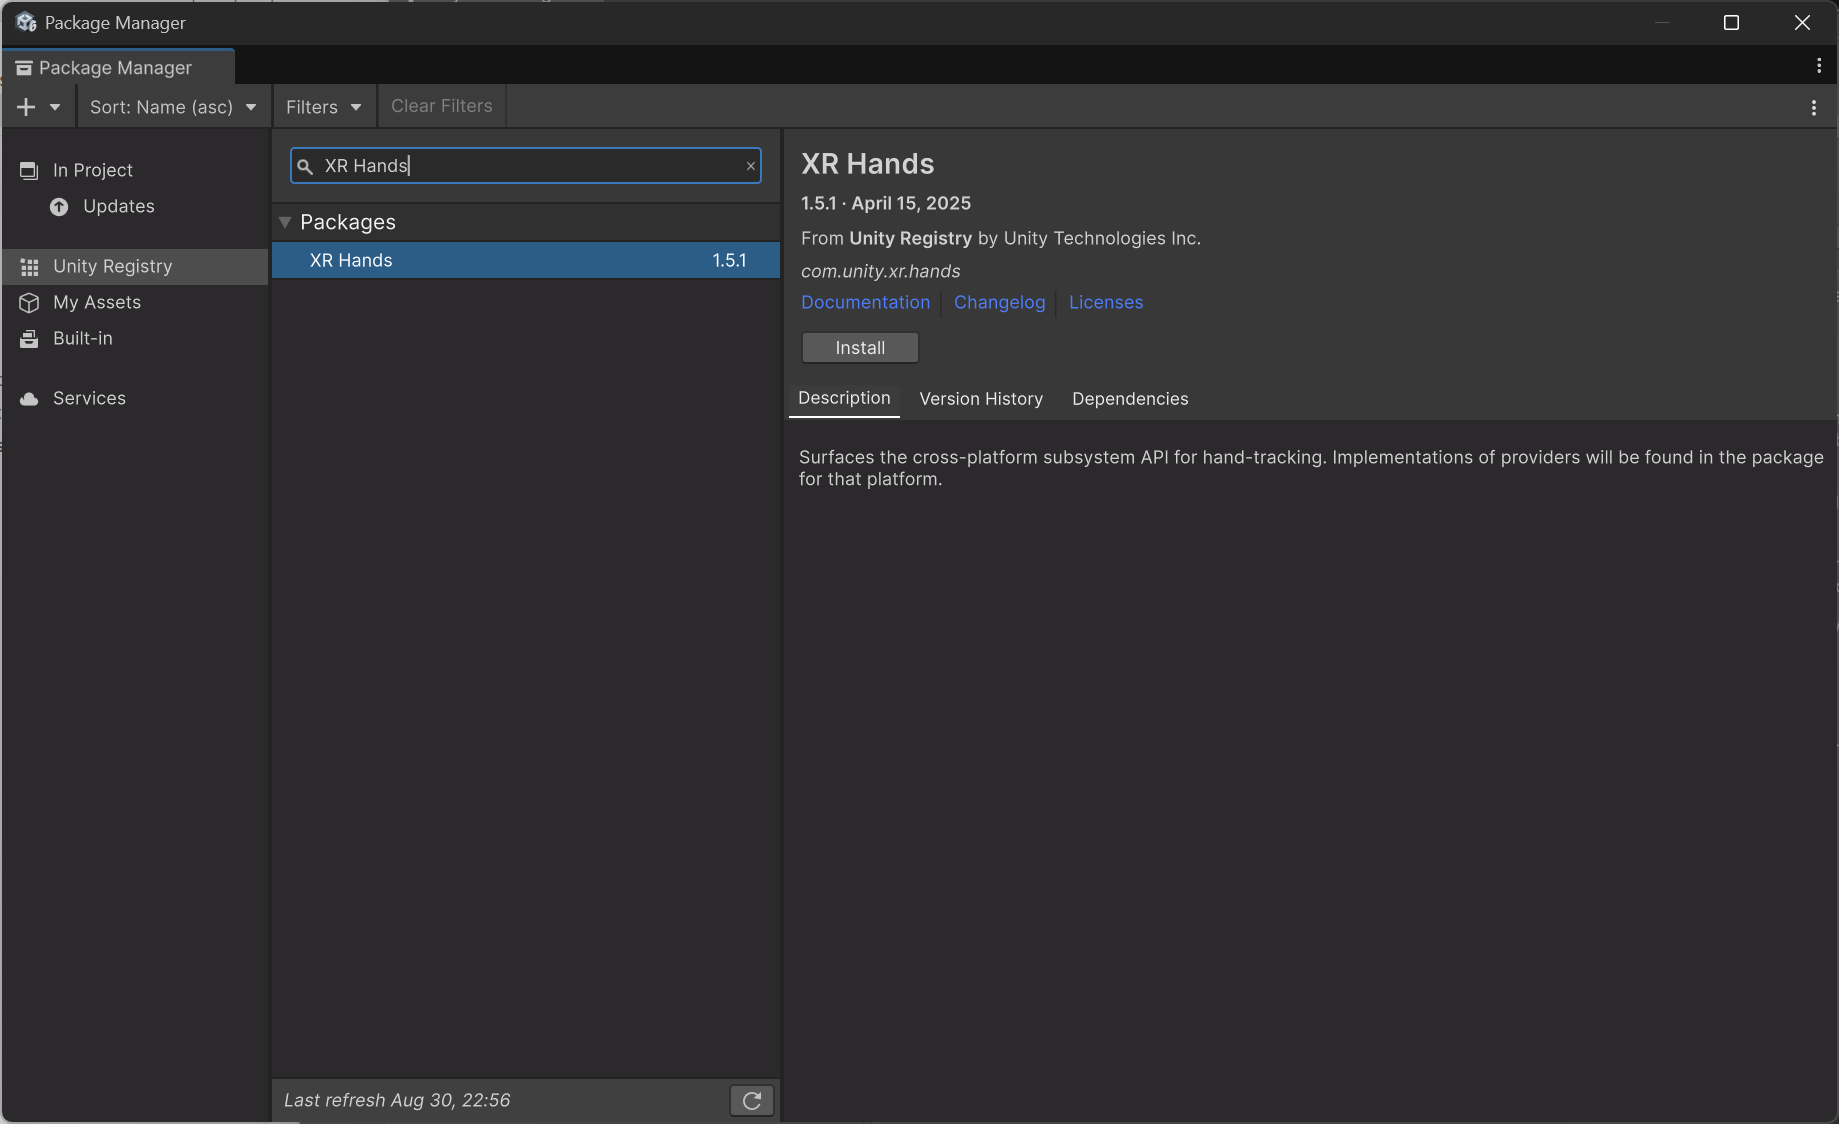Click the search magnifier icon
The width and height of the screenshot is (1839, 1124).
pos(305,166)
